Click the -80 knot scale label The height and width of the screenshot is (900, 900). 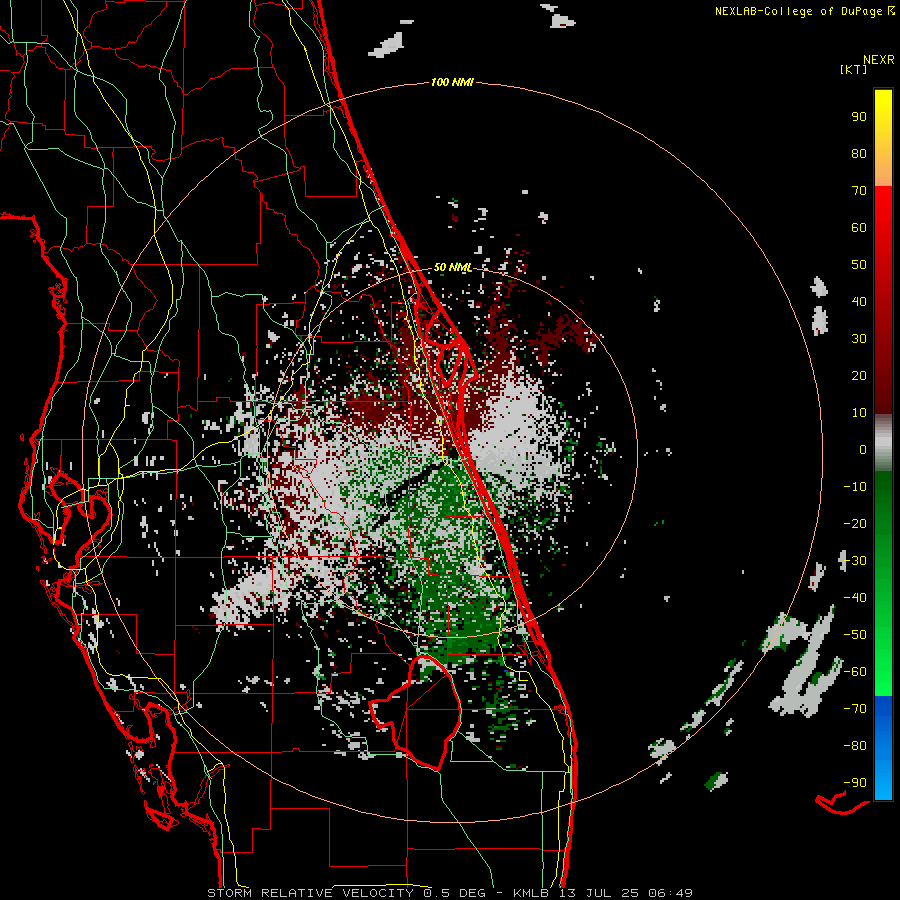coord(855,746)
